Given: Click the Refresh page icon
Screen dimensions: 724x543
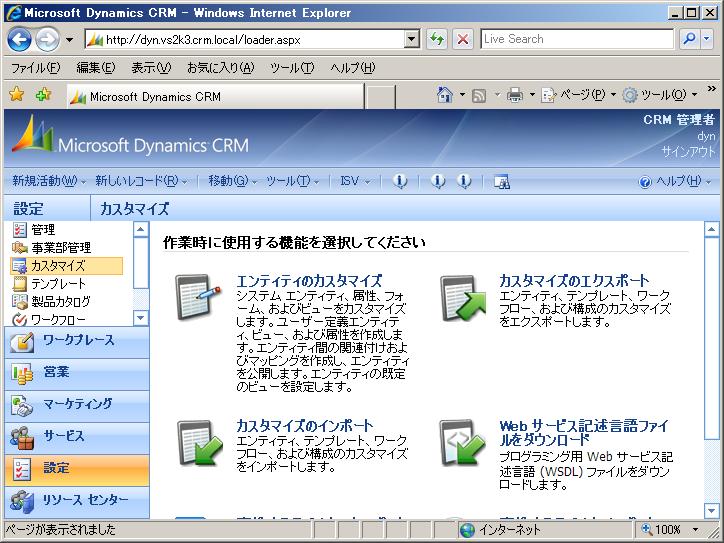Looking at the screenshot, I should (x=437, y=40).
